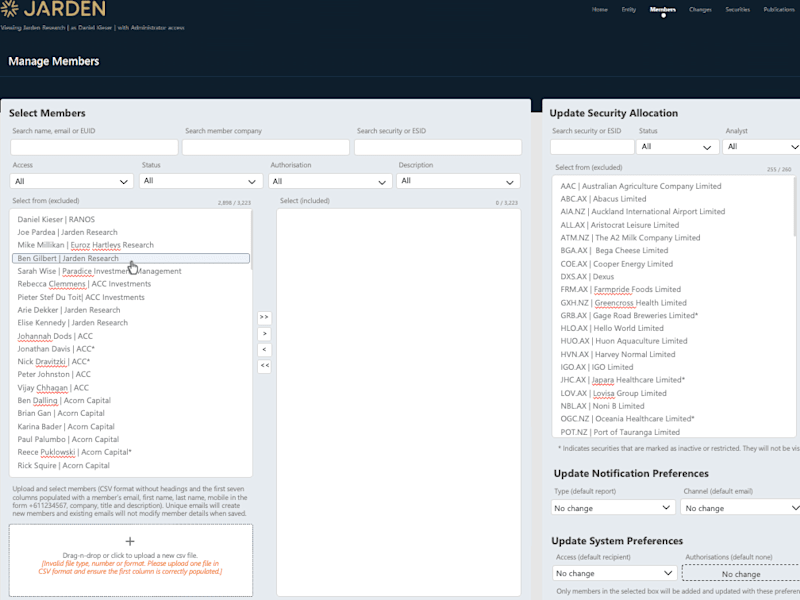The height and width of the screenshot is (600, 800).
Task: Go to the Changes menu item
Action: 700,9
